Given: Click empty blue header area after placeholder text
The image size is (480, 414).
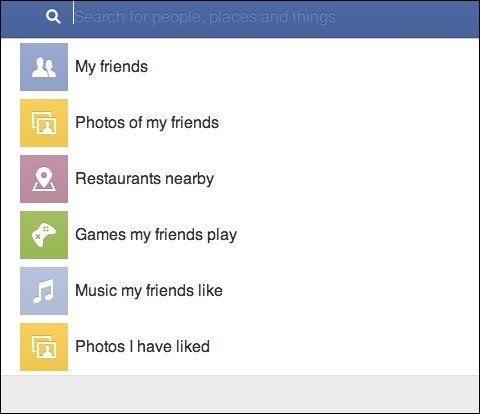Looking at the screenshot, I should [x=407, y=17].
